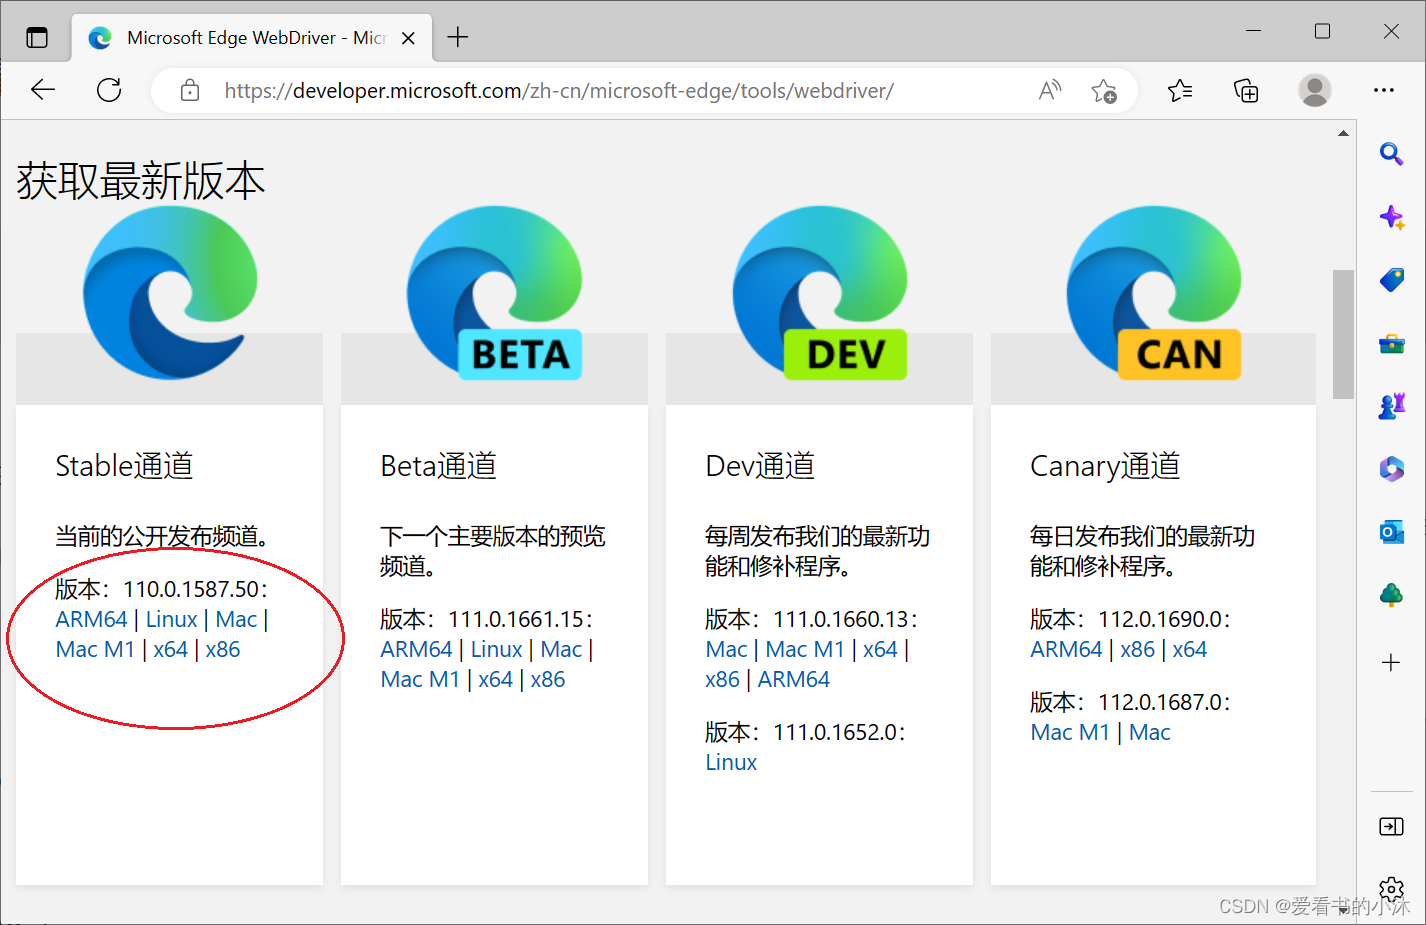Open the tab actions menu
Image resolution: width=1426 pixels, height=925 pixels.
coord(37,38)
